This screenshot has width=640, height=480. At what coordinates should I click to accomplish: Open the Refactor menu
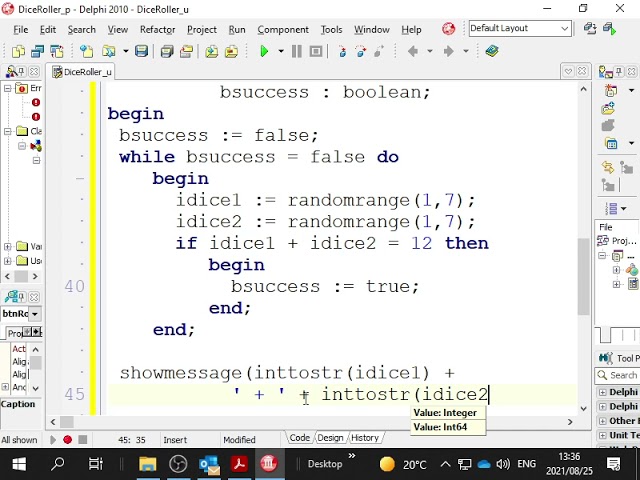click(158, 29)
